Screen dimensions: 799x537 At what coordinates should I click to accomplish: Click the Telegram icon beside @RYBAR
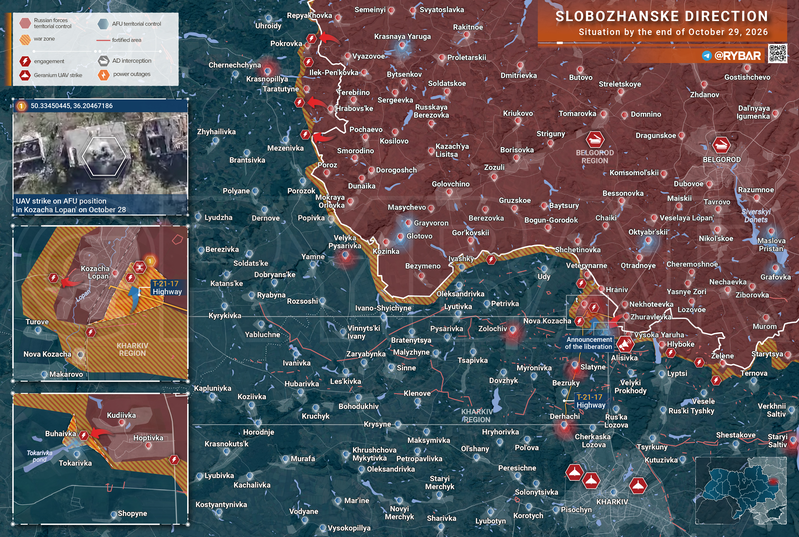tap(706, 56)
